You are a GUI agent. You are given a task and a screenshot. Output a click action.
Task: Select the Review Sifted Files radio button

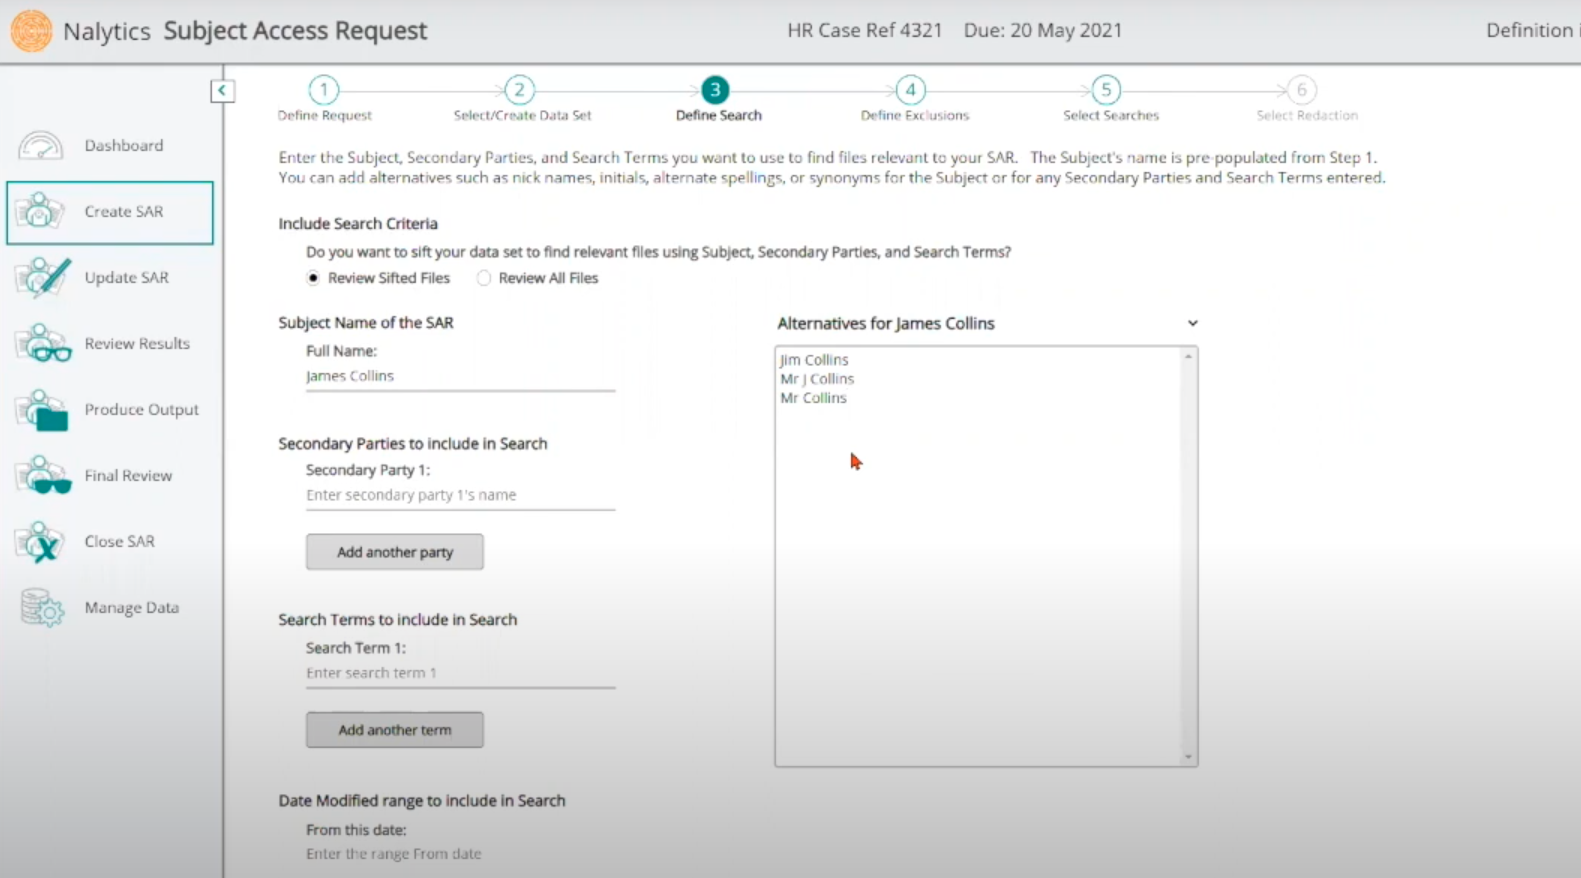coord(314,278)
